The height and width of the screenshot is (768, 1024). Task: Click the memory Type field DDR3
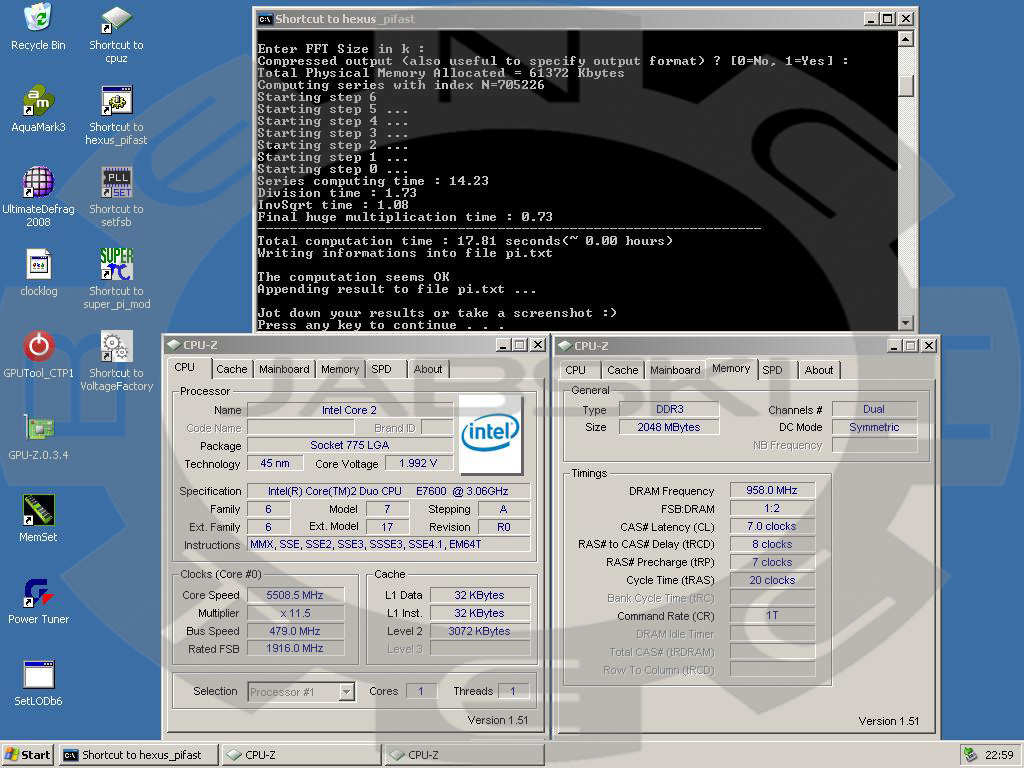[x=669, y=409]
